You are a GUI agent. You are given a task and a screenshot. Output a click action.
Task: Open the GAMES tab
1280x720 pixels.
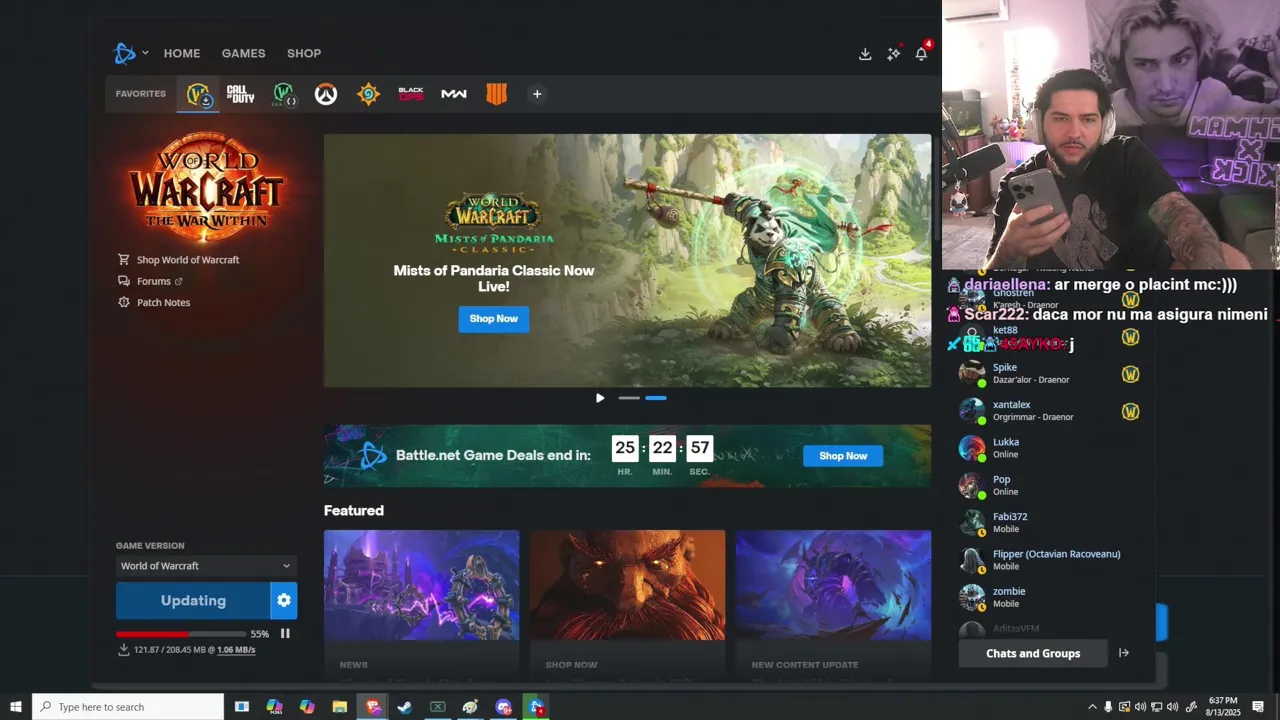click(243, 53)
